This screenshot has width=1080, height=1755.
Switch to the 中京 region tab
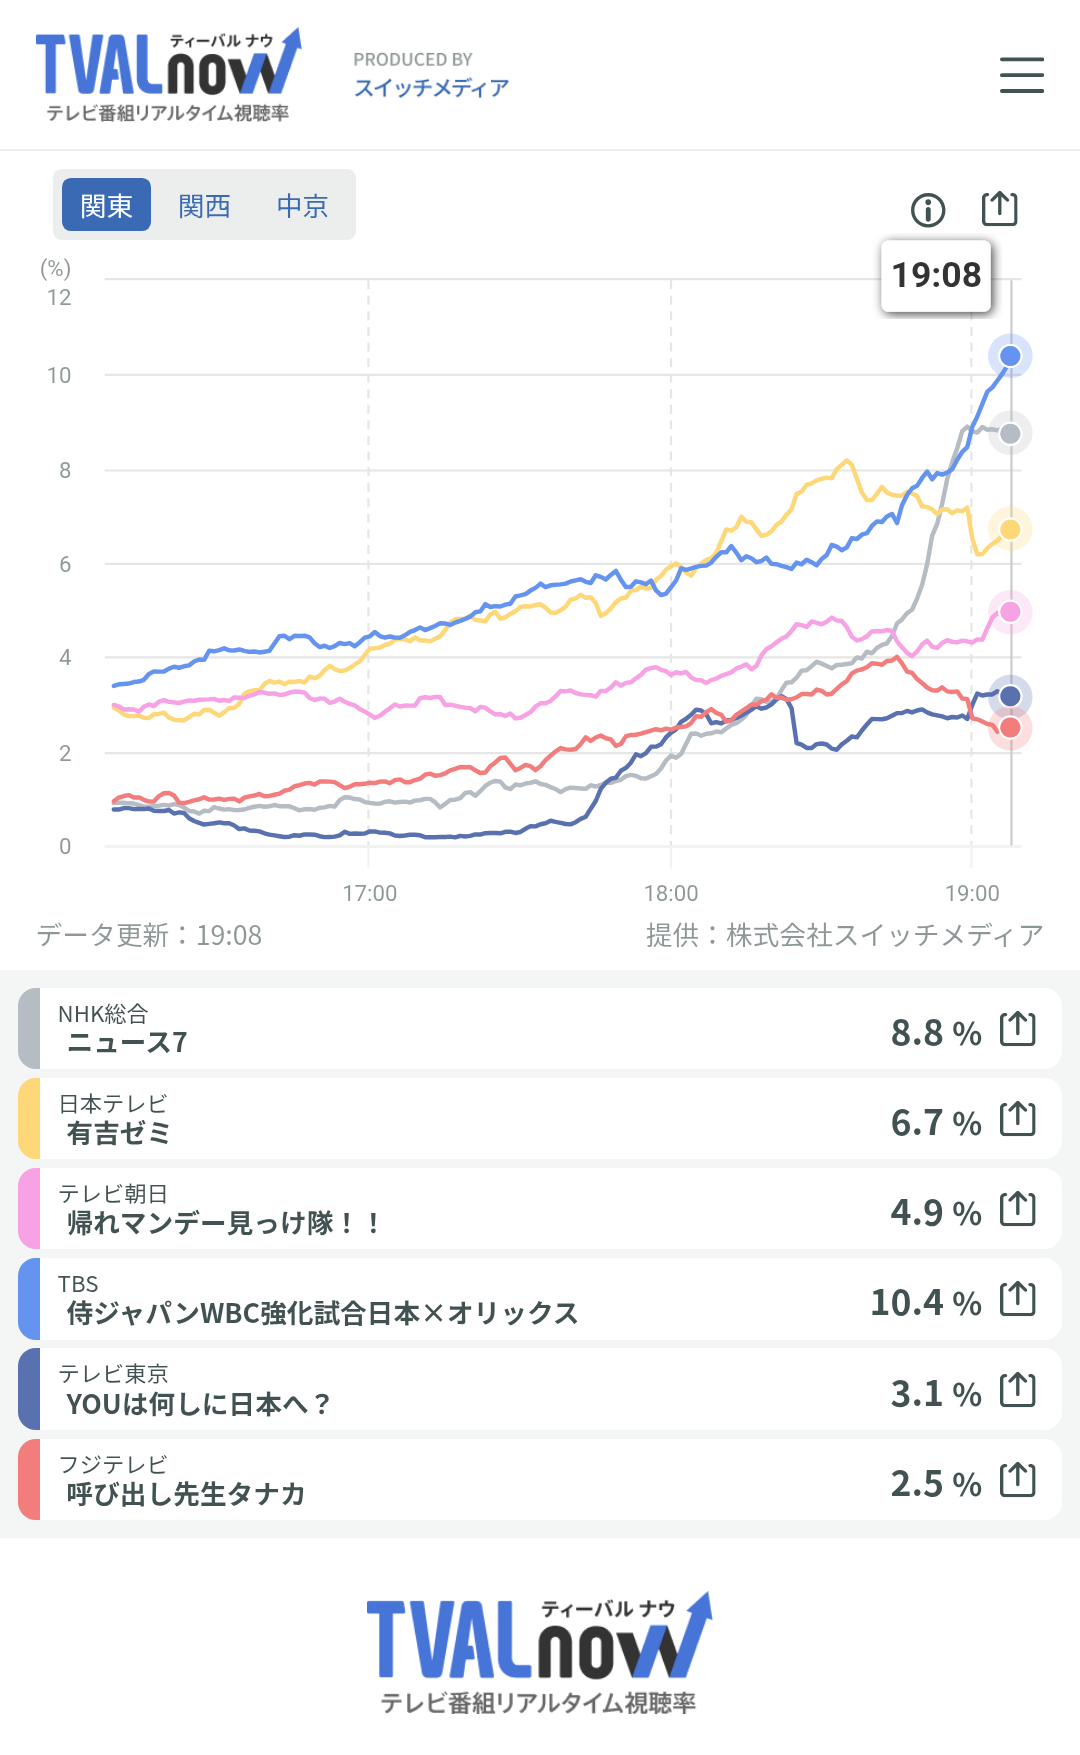302,206
